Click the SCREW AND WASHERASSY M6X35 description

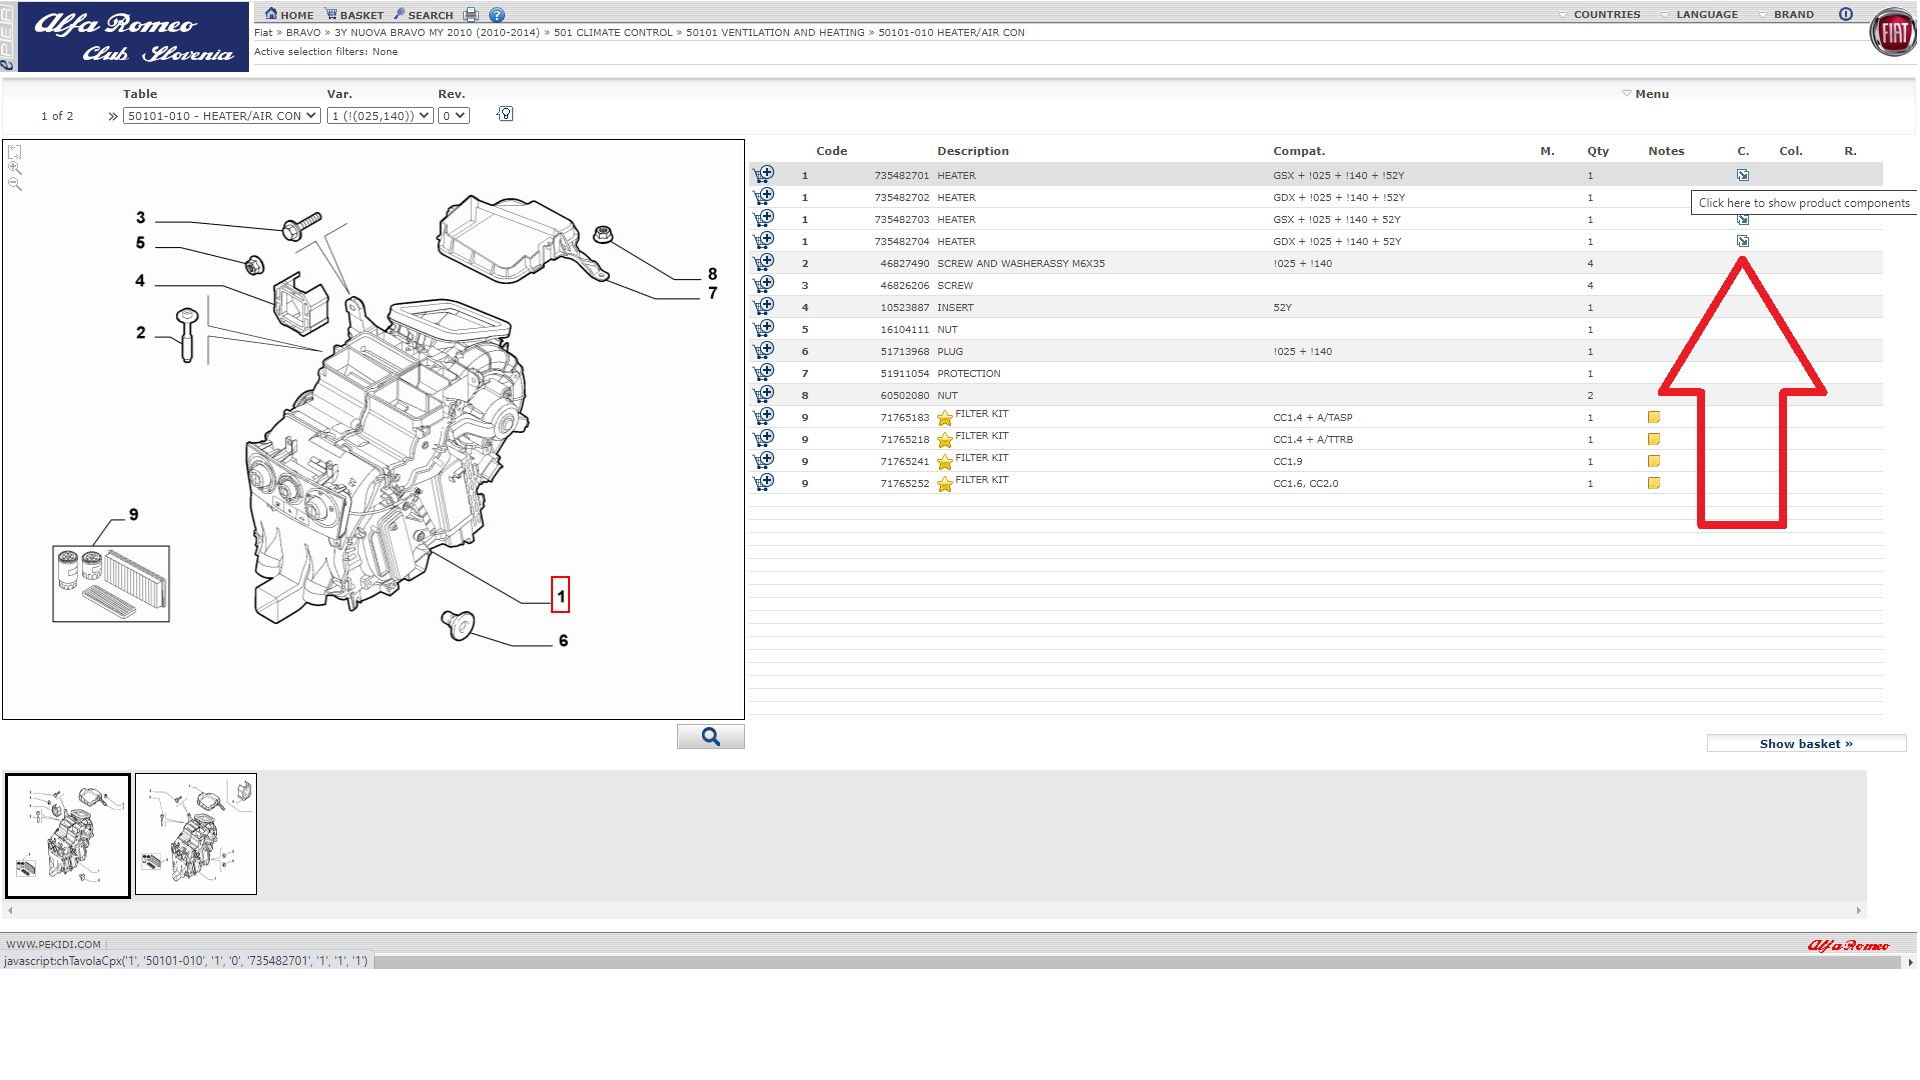click(x=1021, y=264)
